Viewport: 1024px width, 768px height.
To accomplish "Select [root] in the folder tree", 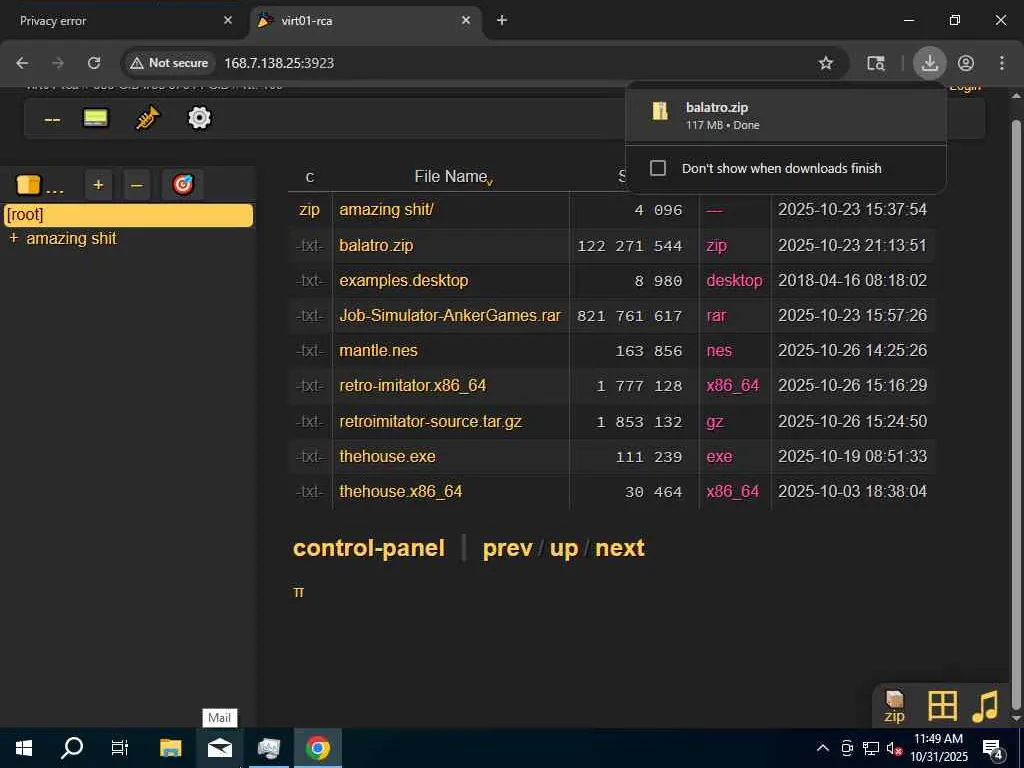I will (128, 215).
